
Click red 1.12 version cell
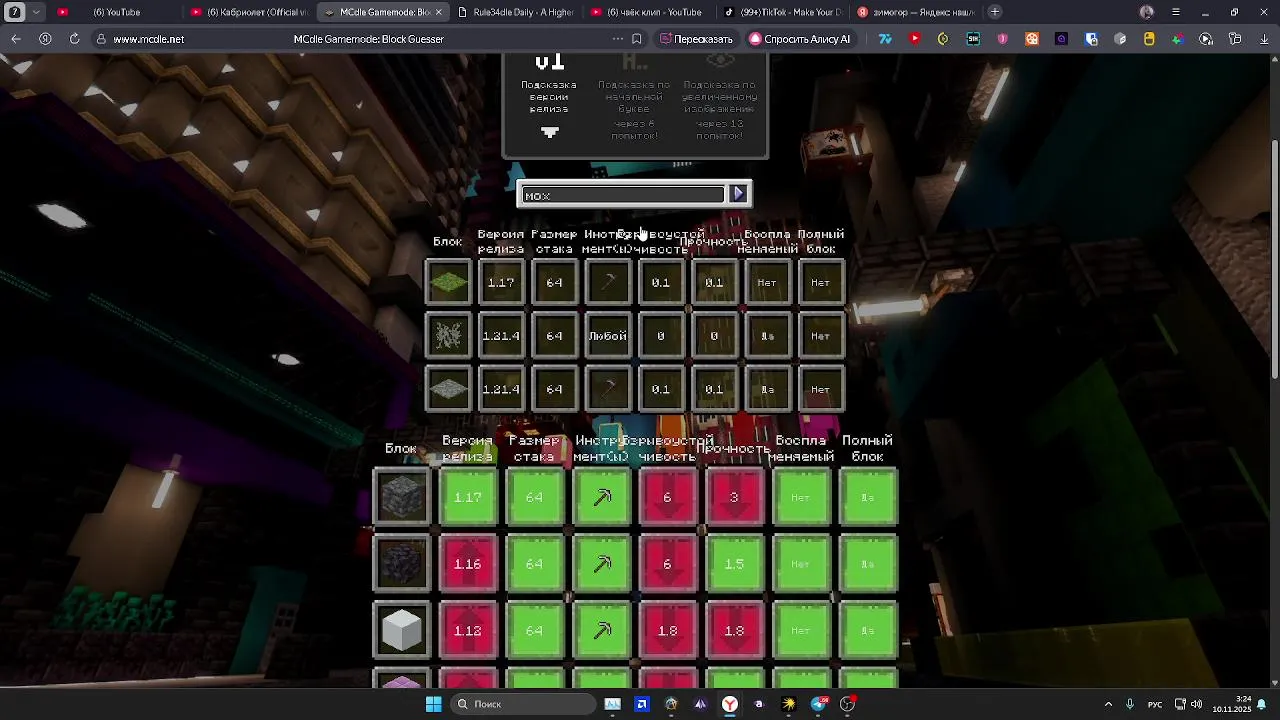468,631
